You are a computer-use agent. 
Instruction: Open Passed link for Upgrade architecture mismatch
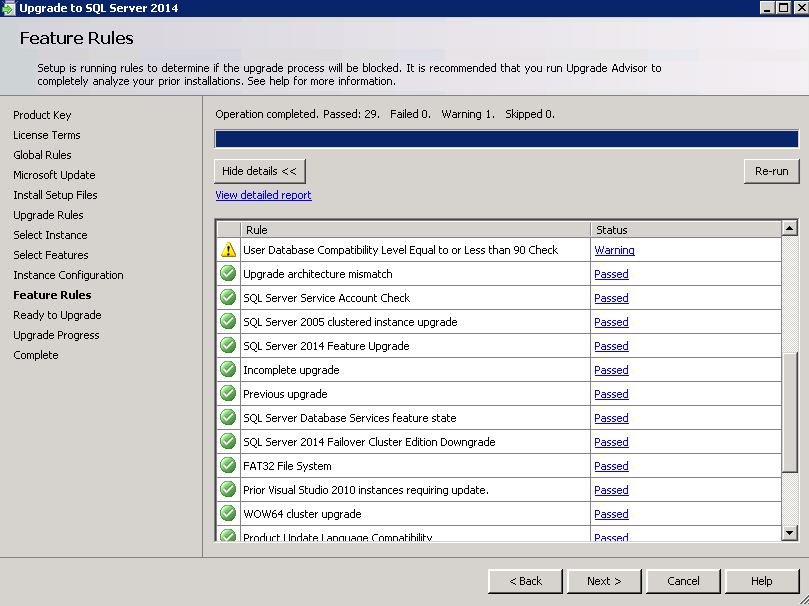[x=611, y=274]
